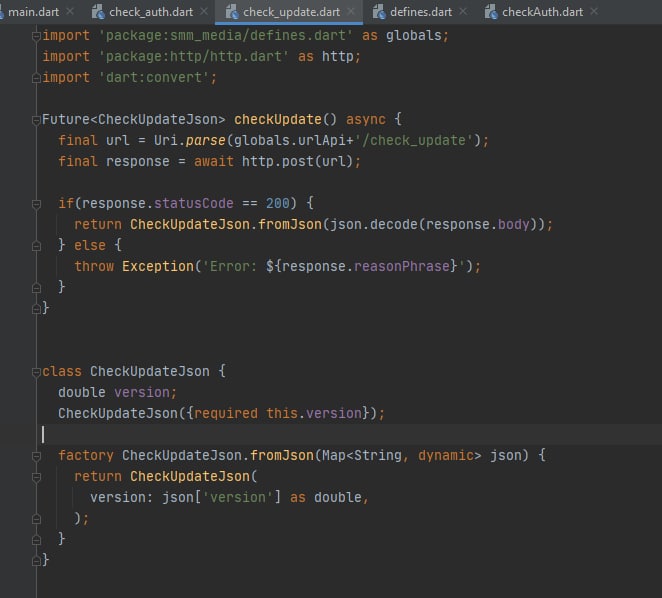The image size is (662, 598).
Task: Collapse the factory fromJson fold marker
Action: pos(36,456)
